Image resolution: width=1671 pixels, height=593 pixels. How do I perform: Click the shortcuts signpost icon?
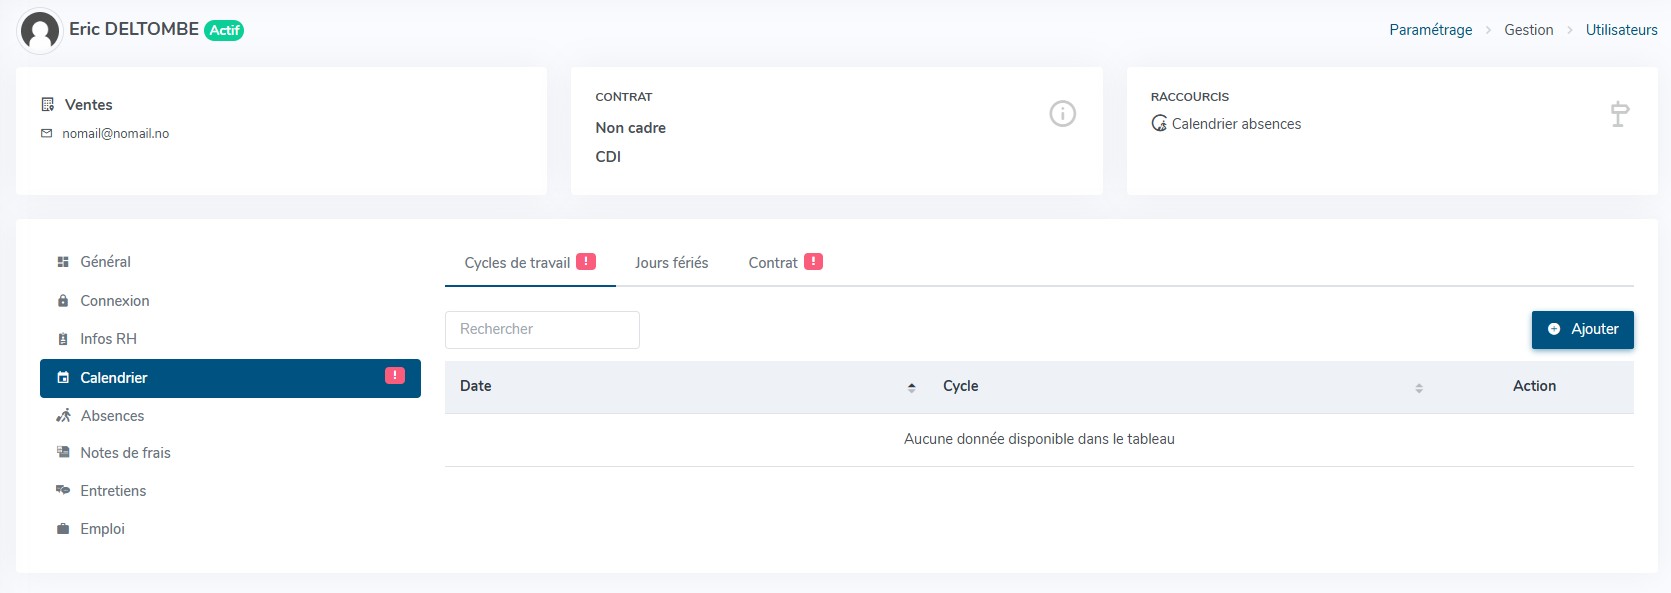(x=1619, y=114)
